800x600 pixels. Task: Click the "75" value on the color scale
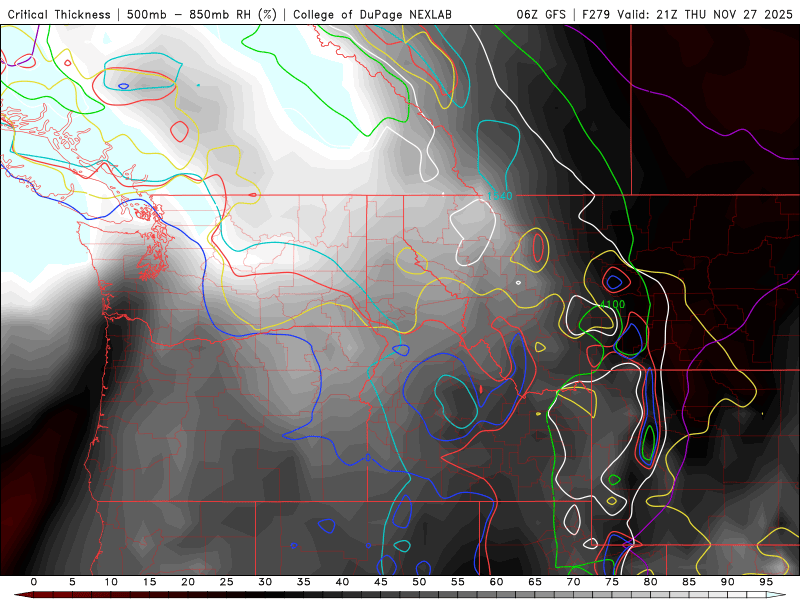point(612,582)
